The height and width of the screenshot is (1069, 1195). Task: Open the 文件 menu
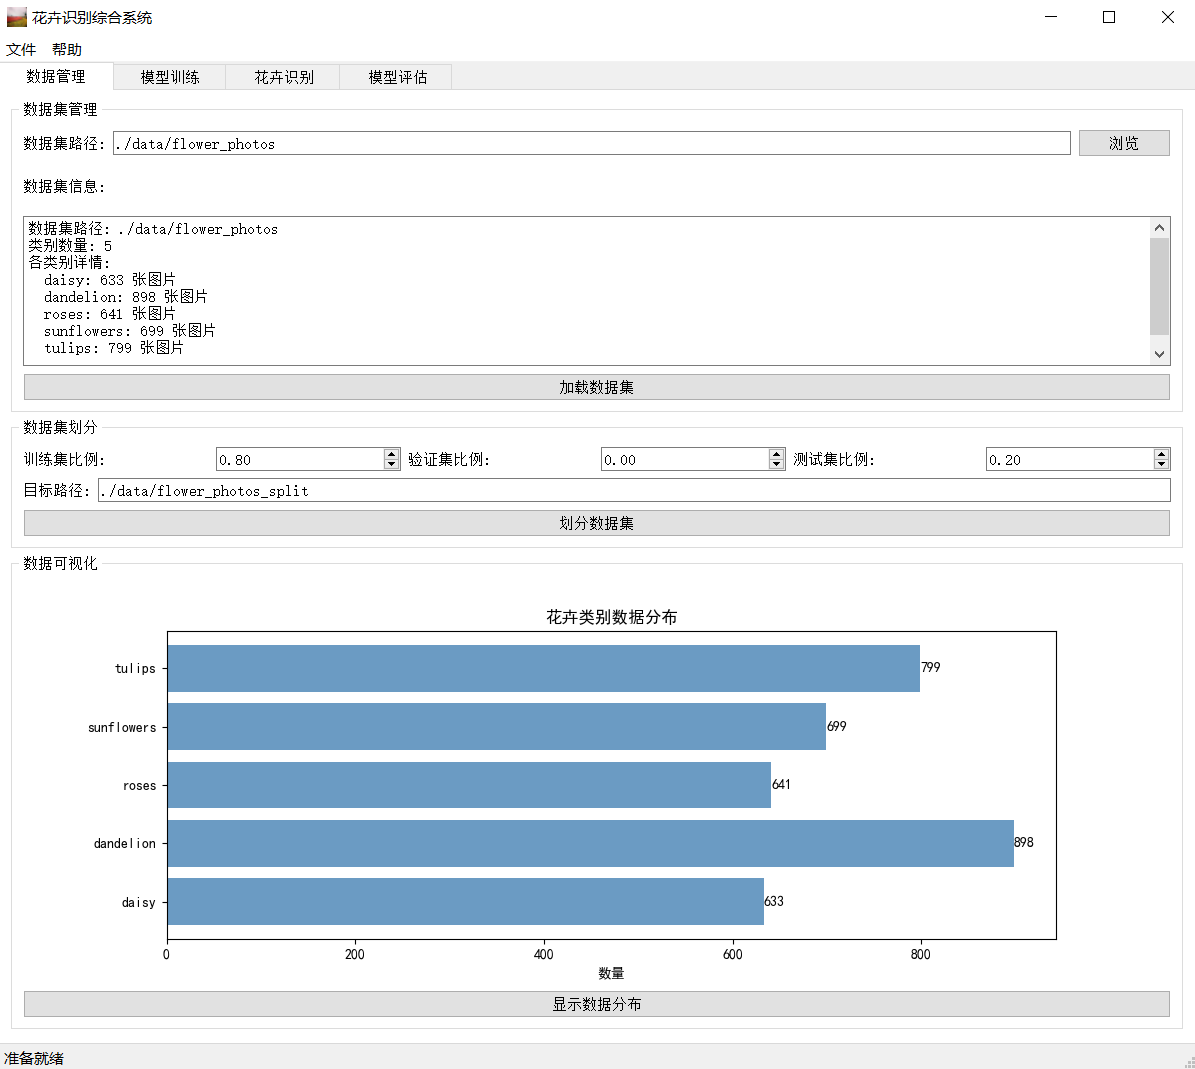pyautogui.click(x=21, y=50)
